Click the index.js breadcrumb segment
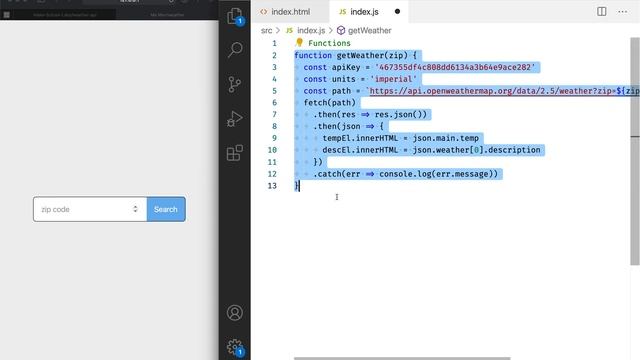This screenshot has height=360, width=640. (311, 31)
